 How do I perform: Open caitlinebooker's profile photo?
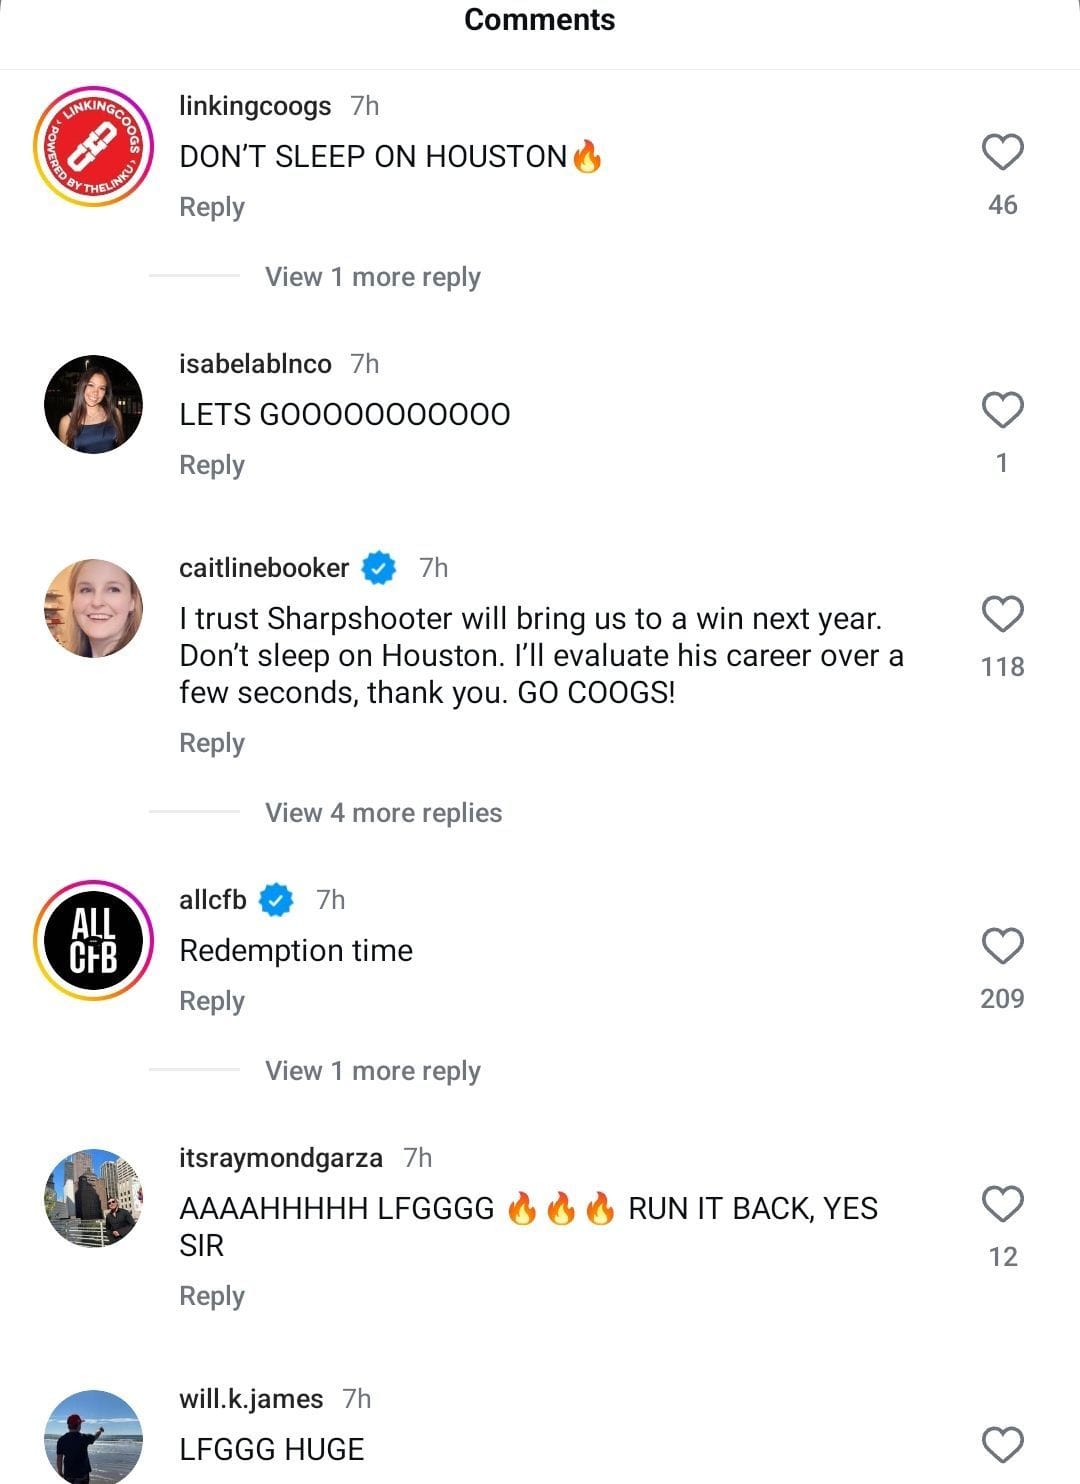(x=93, y=608)
